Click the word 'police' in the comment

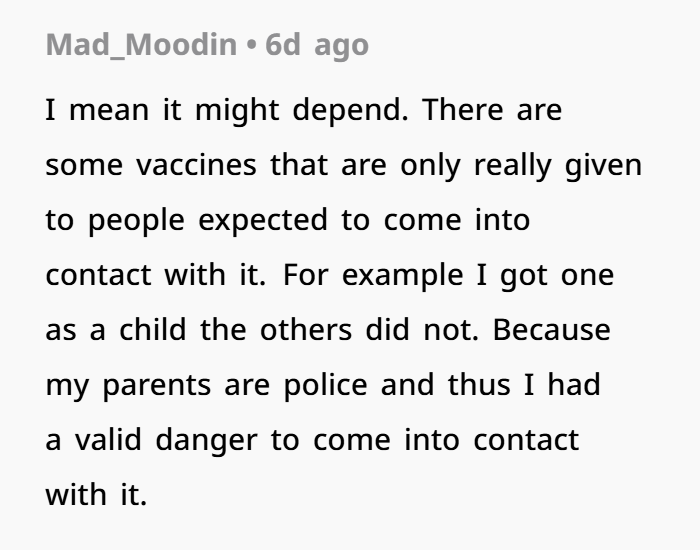(x=325, y=384)
